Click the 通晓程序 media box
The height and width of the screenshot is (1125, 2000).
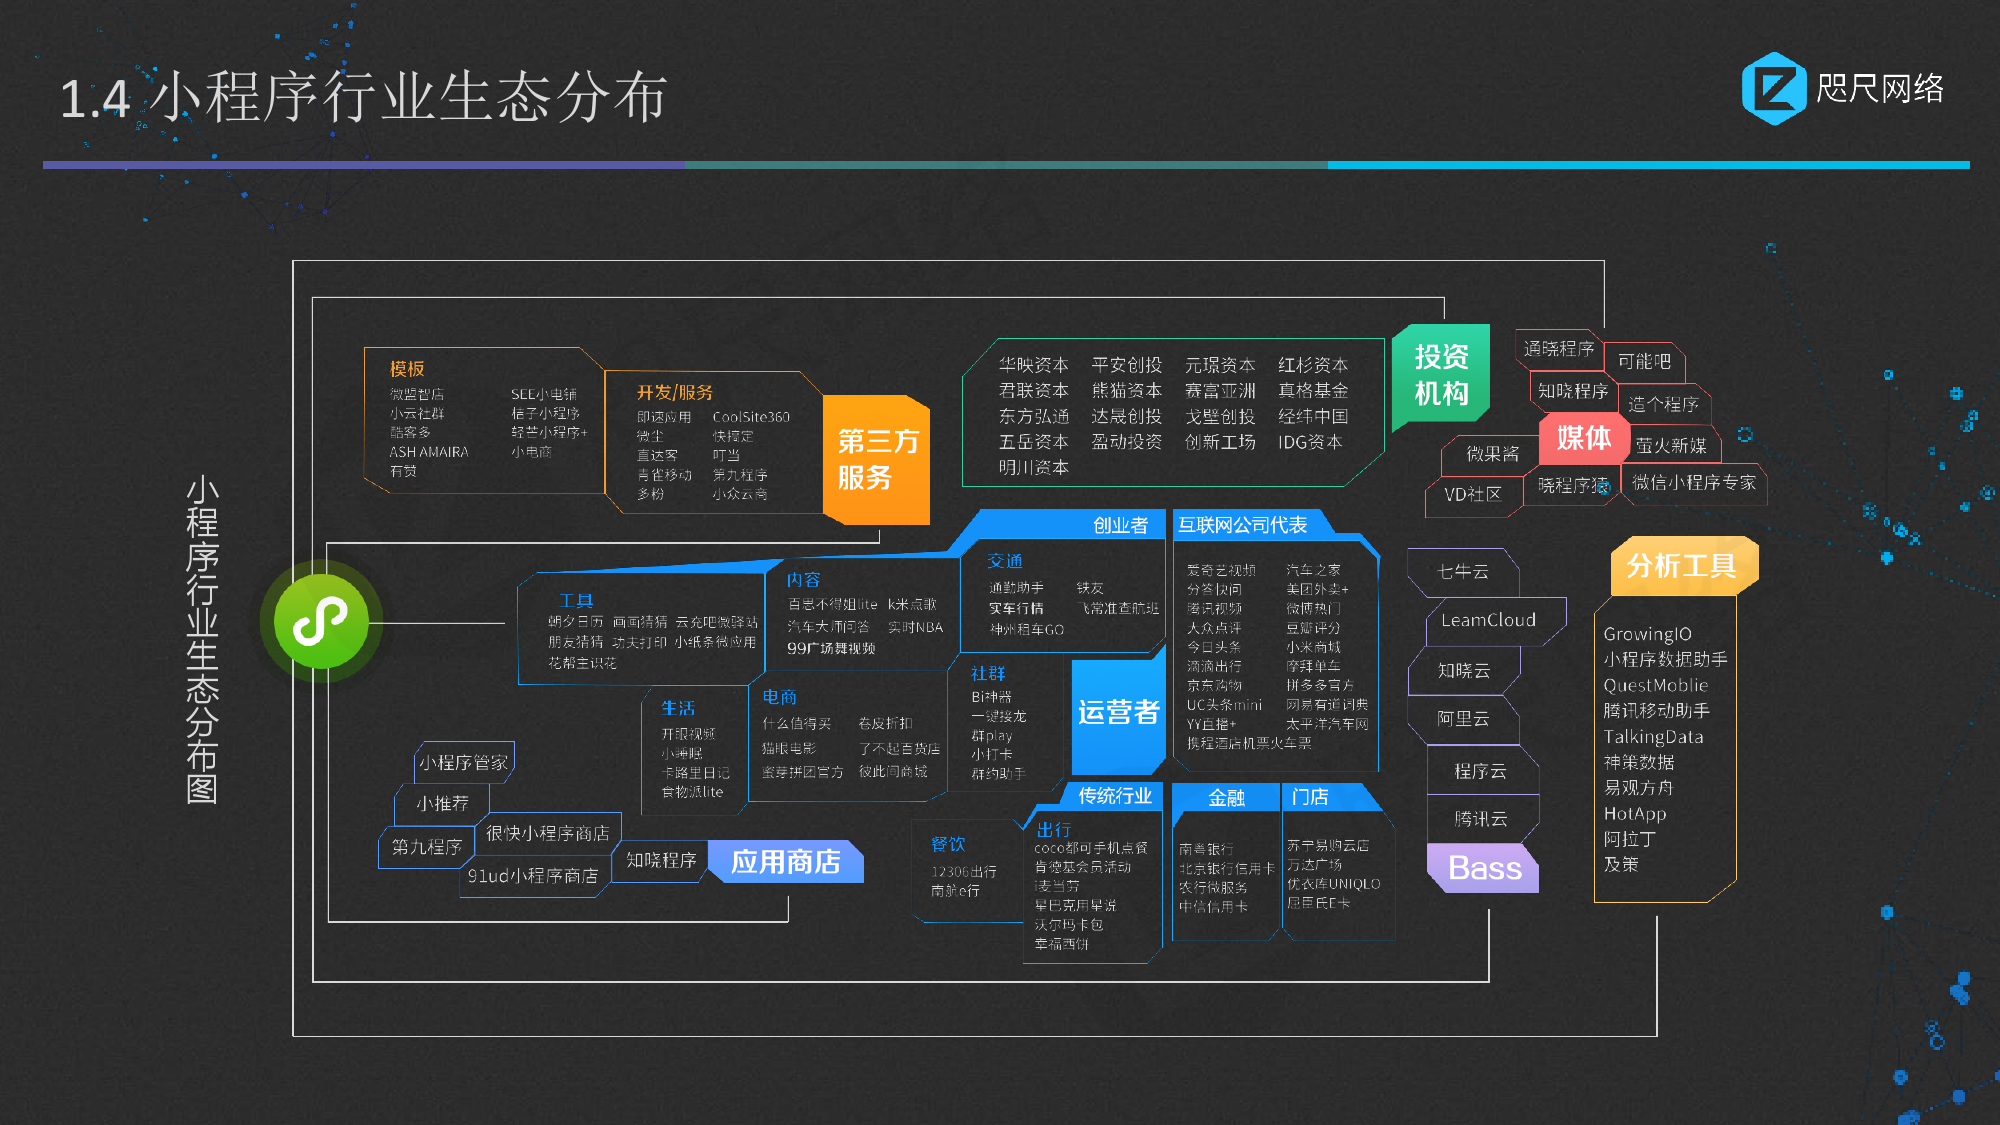coord(1559,349)
